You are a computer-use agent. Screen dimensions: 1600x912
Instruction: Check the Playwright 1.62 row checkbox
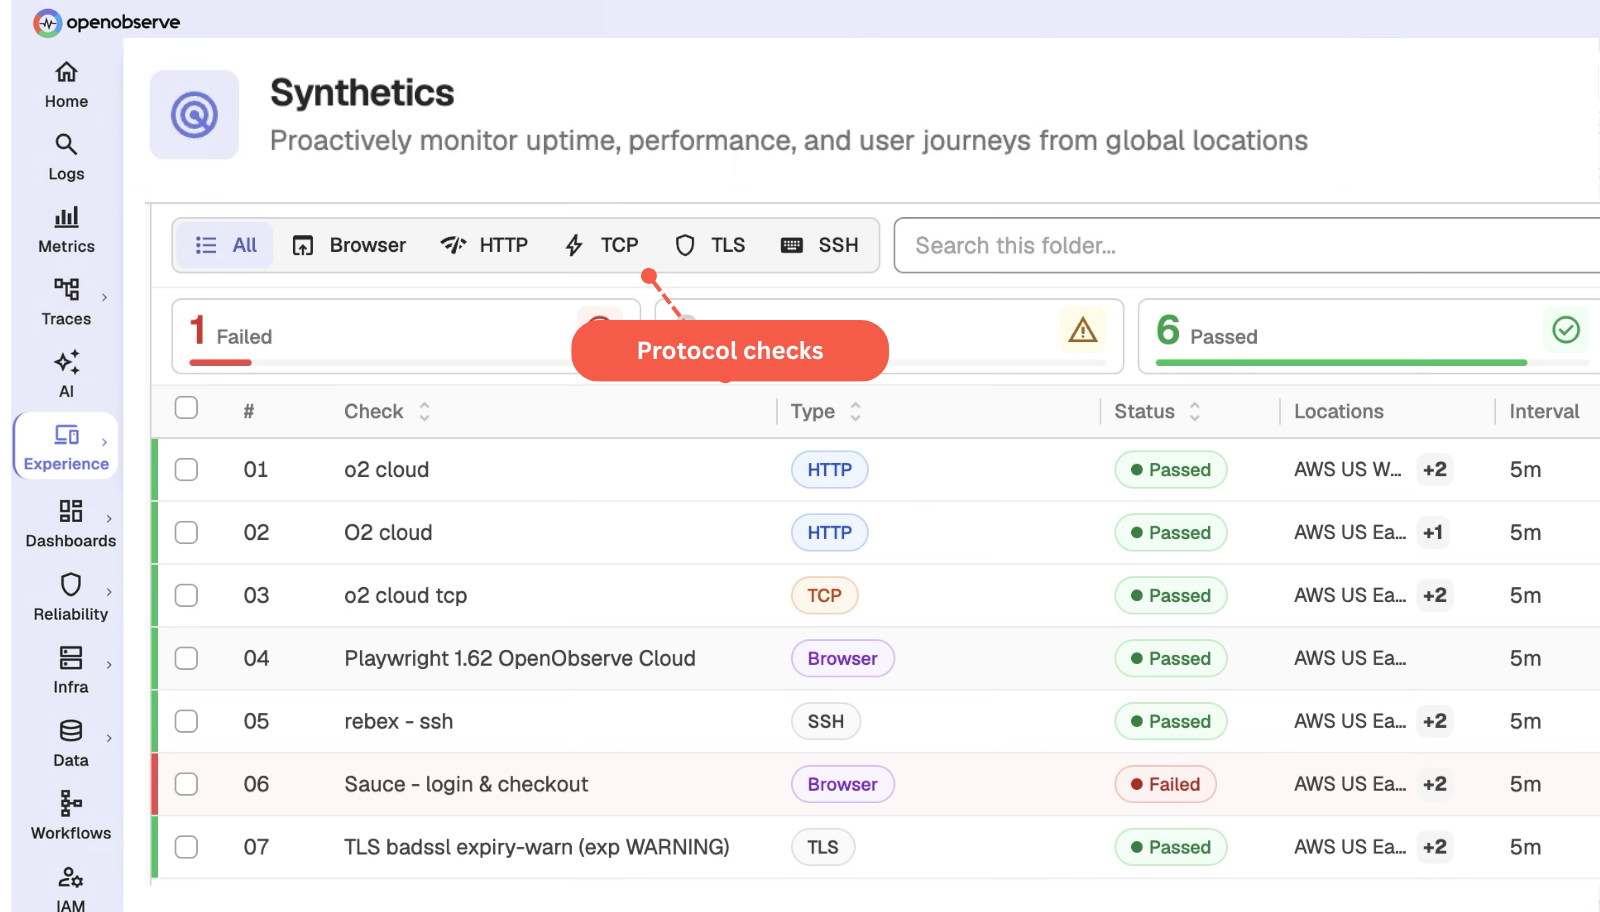point(186,659)
